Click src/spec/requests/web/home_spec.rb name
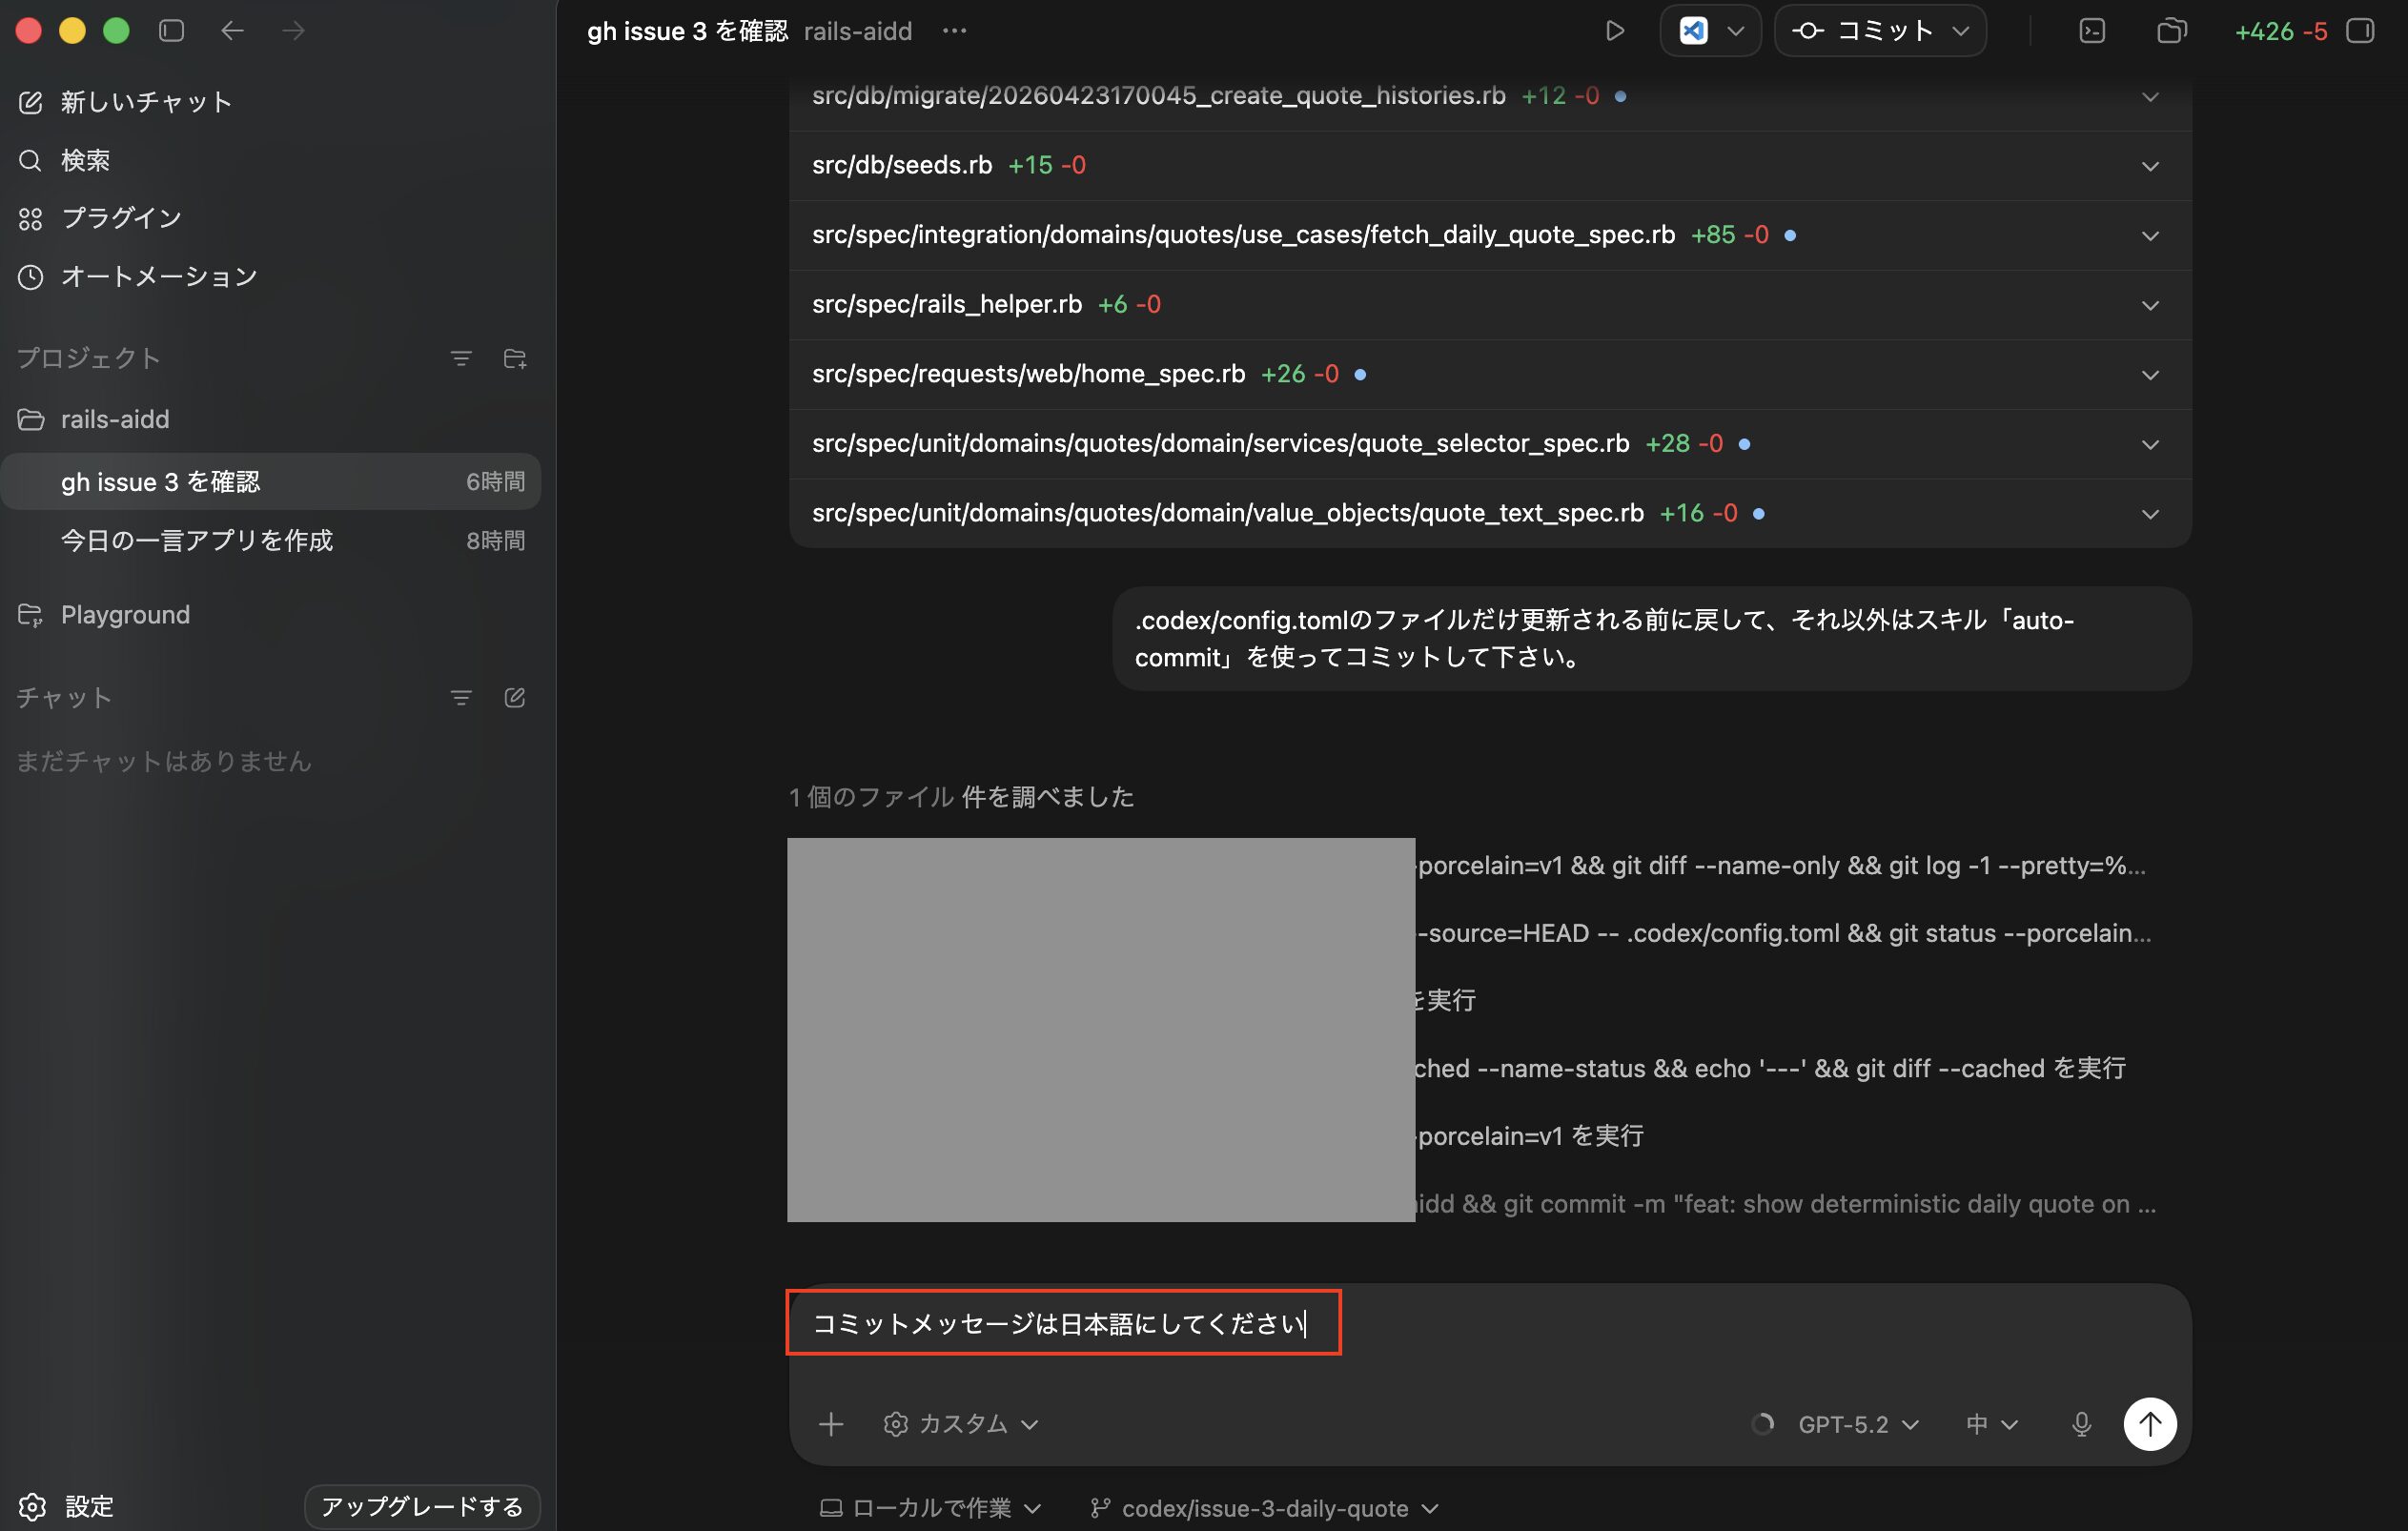 pos(1028,374)
